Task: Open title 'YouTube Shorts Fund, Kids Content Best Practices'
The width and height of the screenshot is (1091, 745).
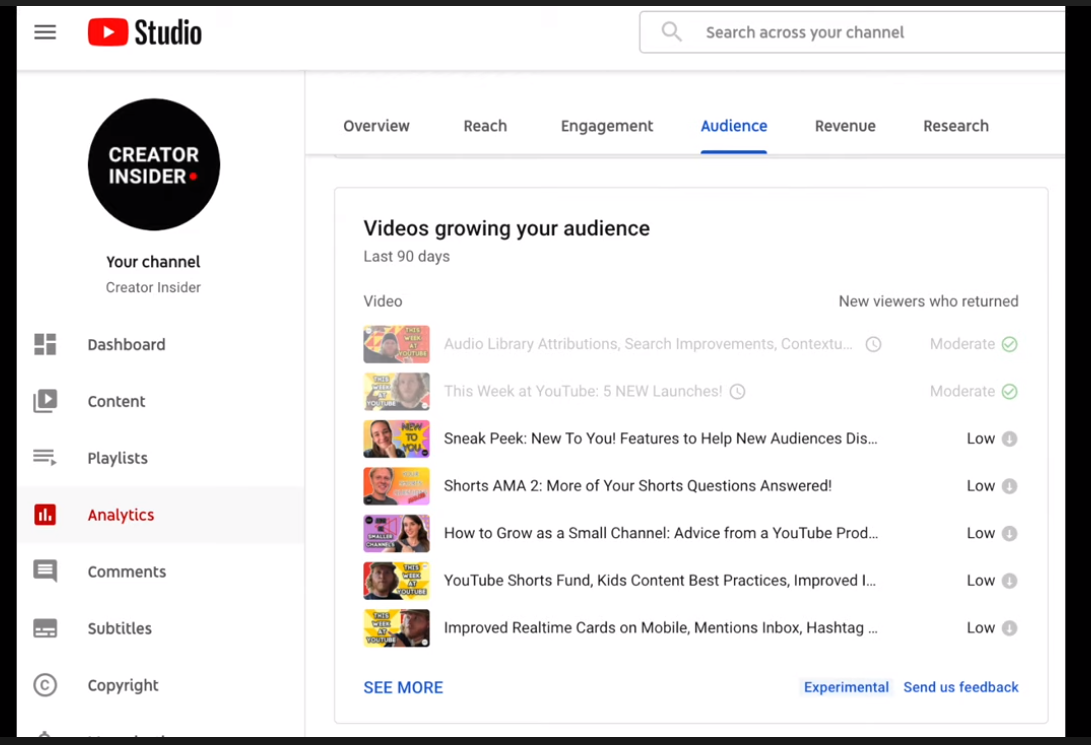Action: pos(660,581)
